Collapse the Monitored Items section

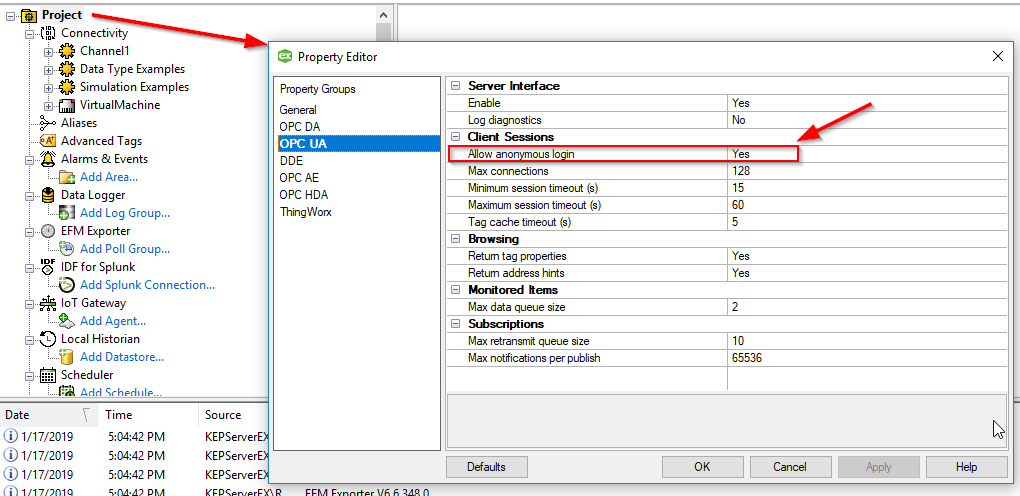pos(455,290)
